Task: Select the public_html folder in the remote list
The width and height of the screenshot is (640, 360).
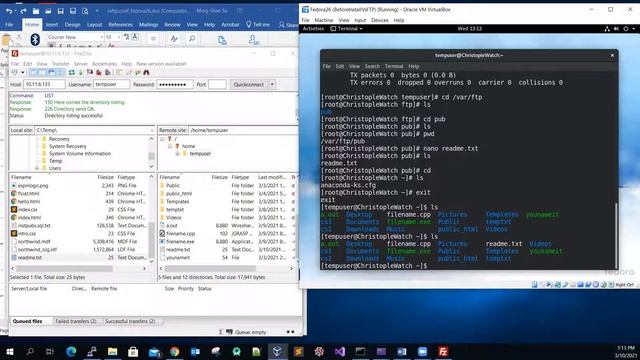Action: [x=227, y=193]
